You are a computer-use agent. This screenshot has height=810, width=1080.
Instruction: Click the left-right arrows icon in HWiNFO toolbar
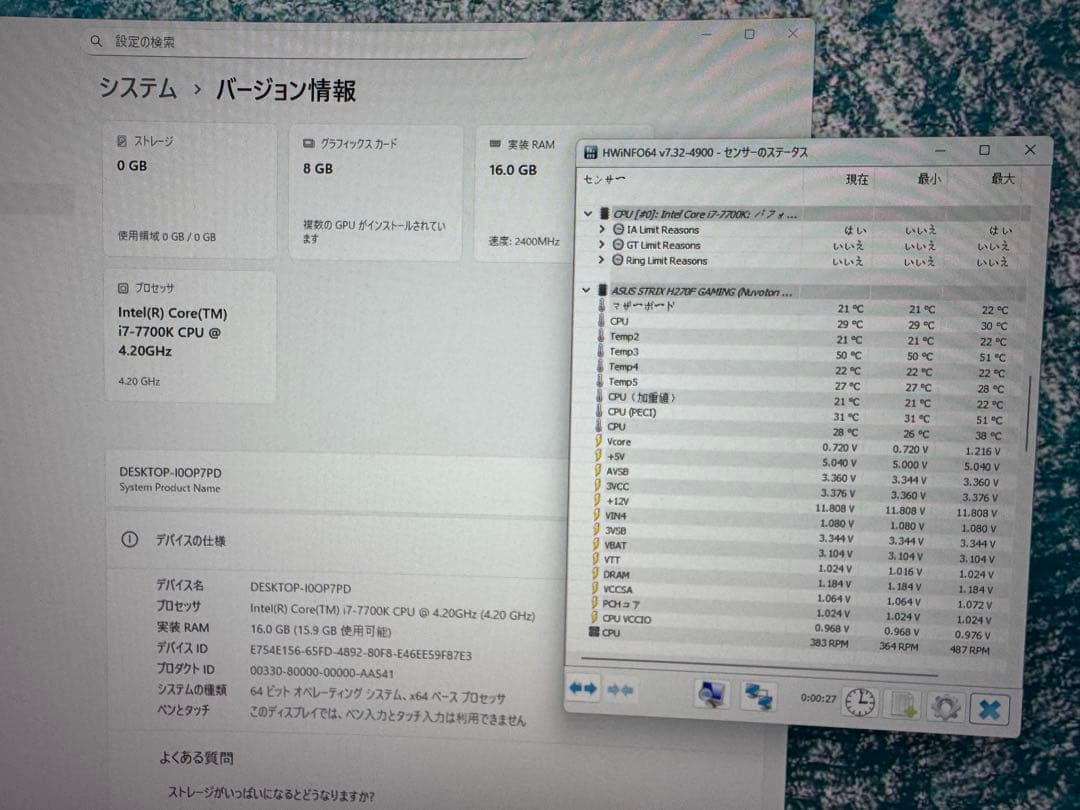coord(582,690)
